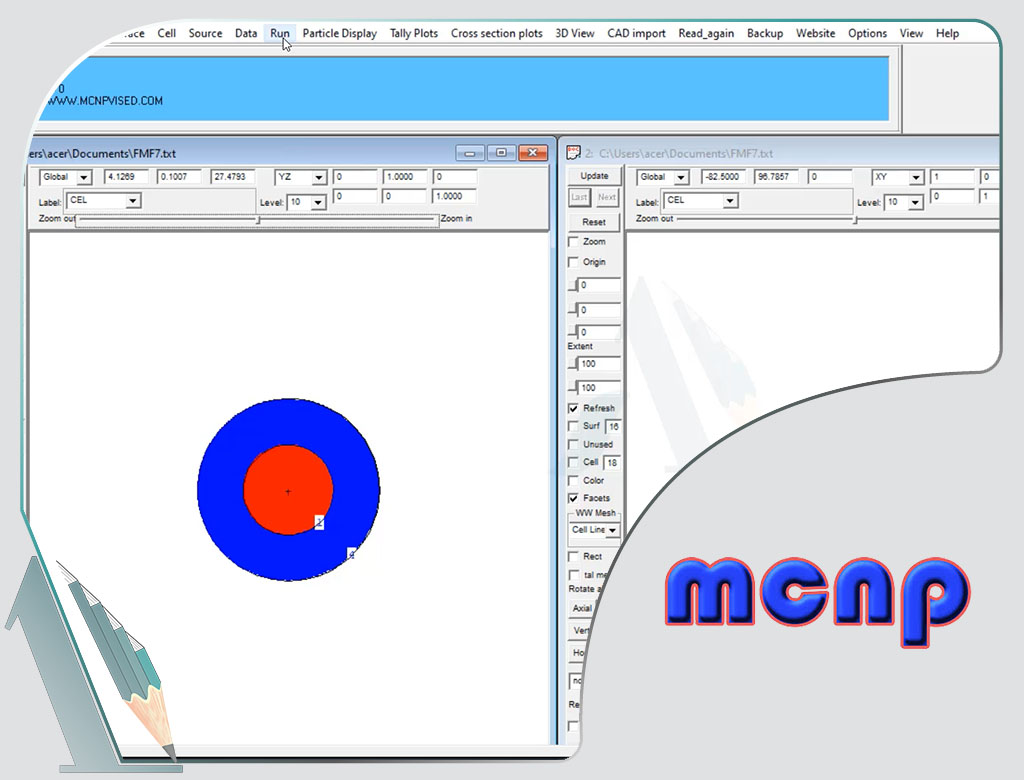Viewport: 1024px width, 780px height.
Task: Open the 3D View menu
Action: point(574,33)
